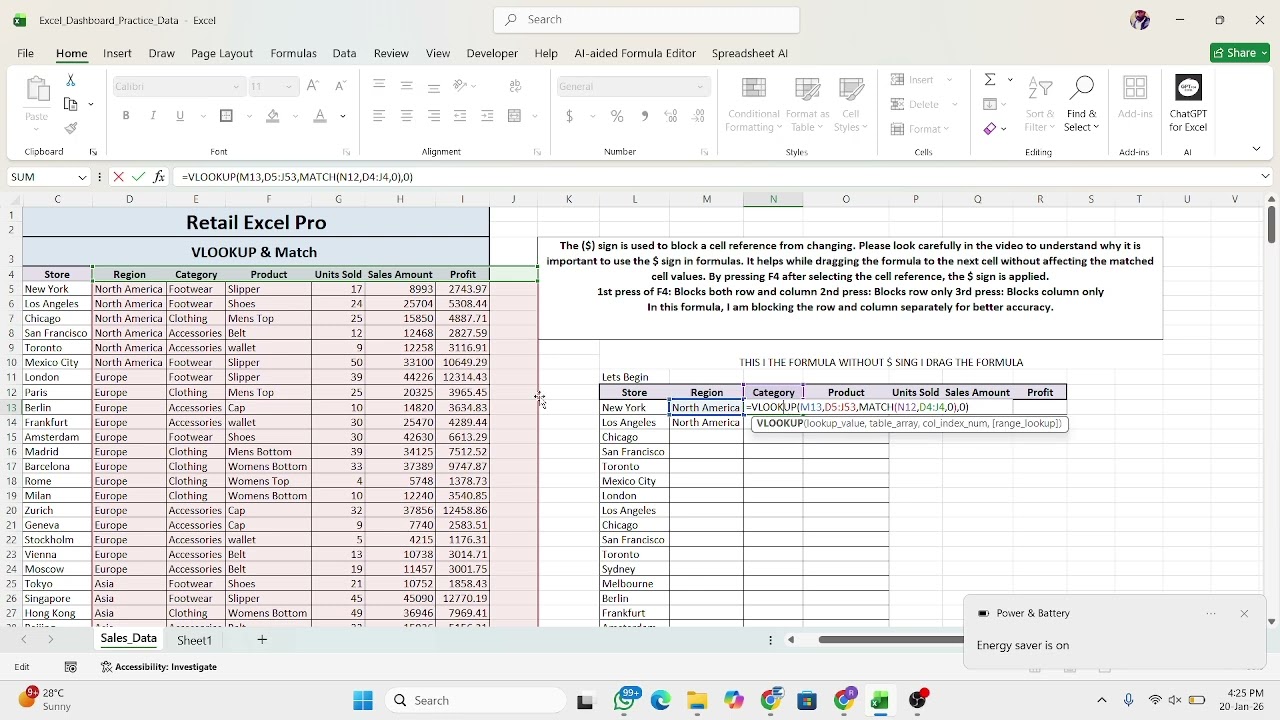
Task: Open the File tab
Action: [x=25, y=53]
